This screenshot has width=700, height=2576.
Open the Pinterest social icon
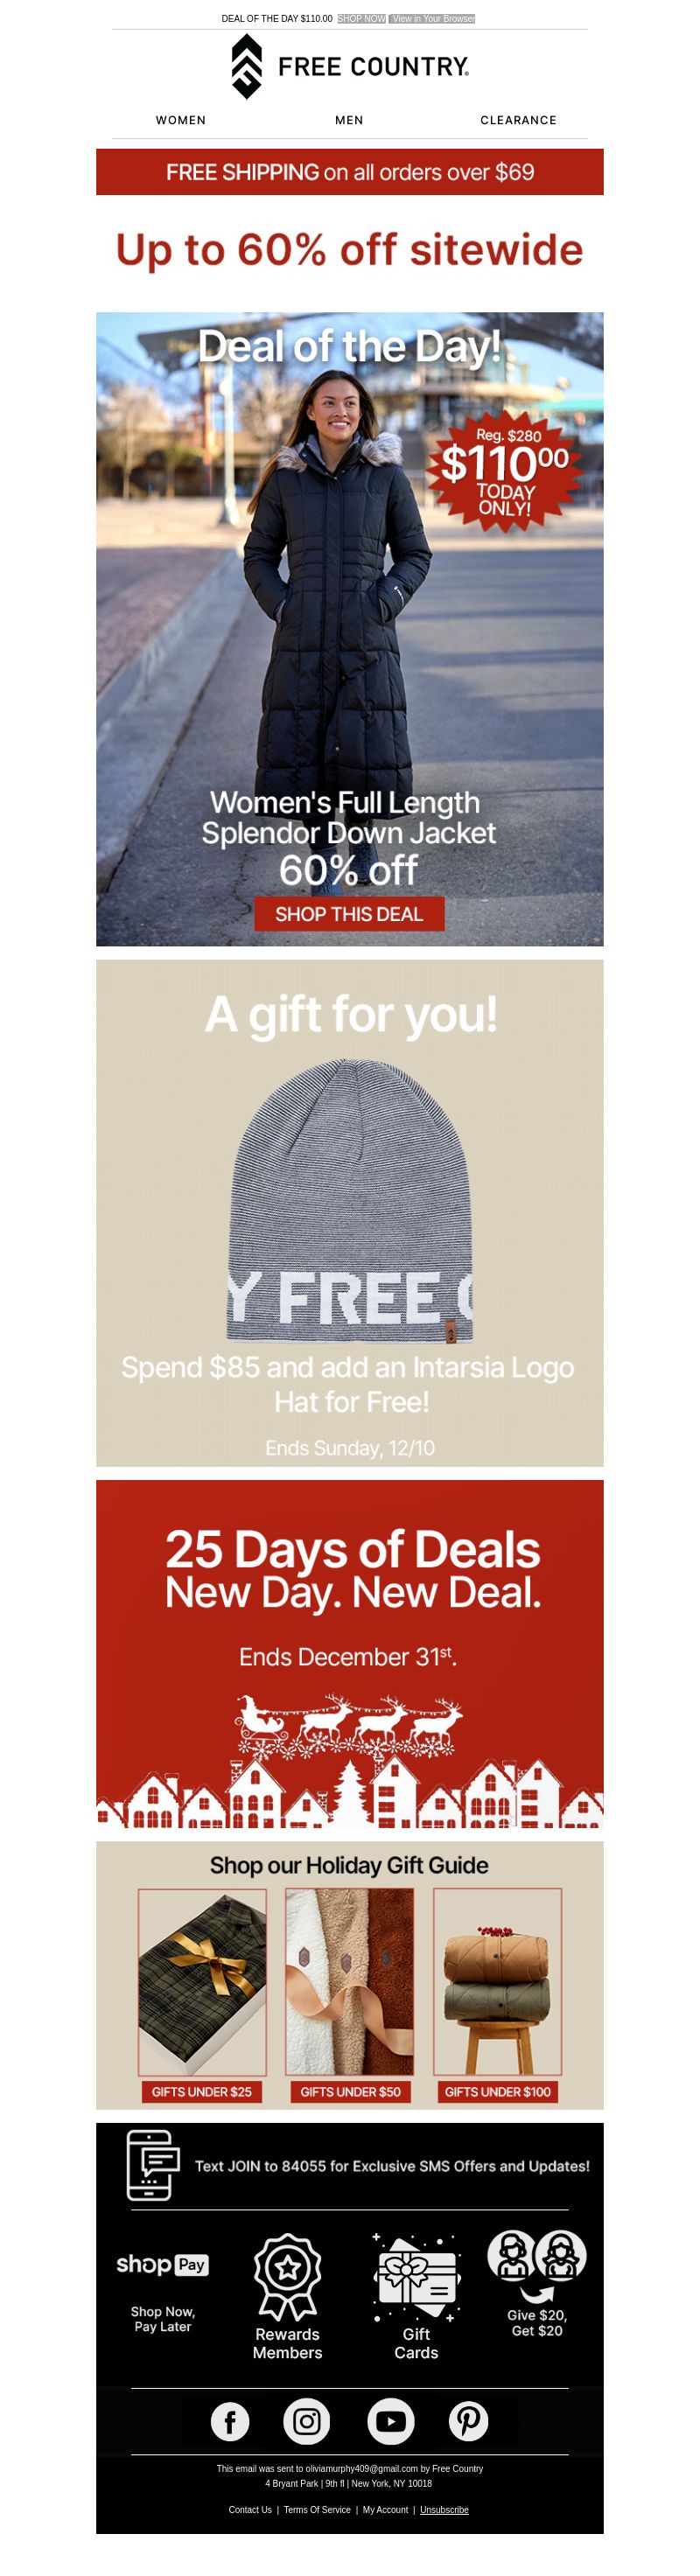pos(468,2421)
